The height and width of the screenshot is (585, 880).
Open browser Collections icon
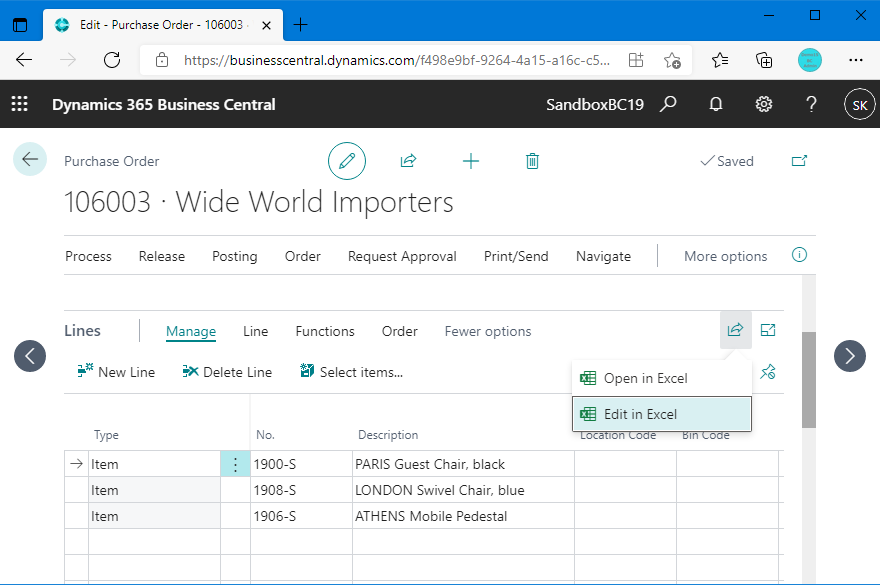click(764, 60)
